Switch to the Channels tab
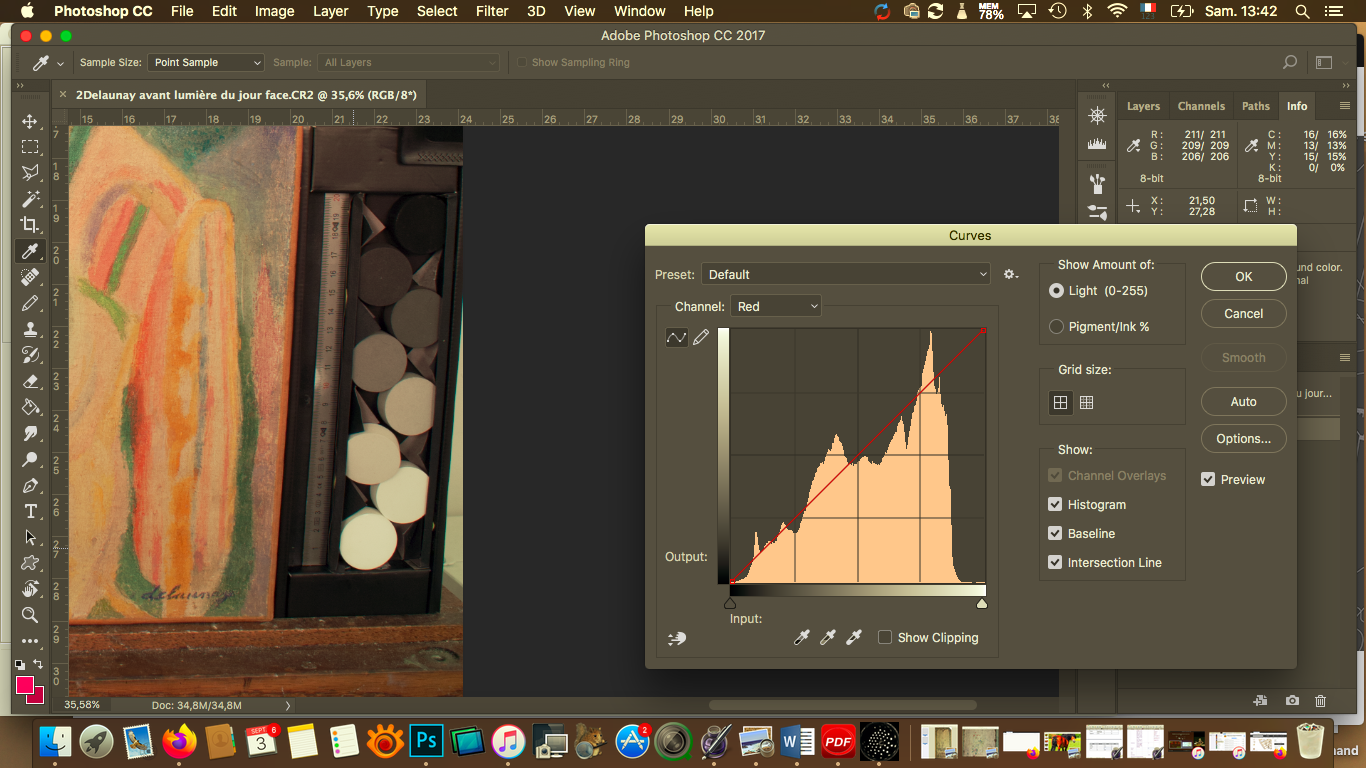Image resolution: width=1366 pixels, height=768 pixels. pyautogui.click(x=1201, y=106)
